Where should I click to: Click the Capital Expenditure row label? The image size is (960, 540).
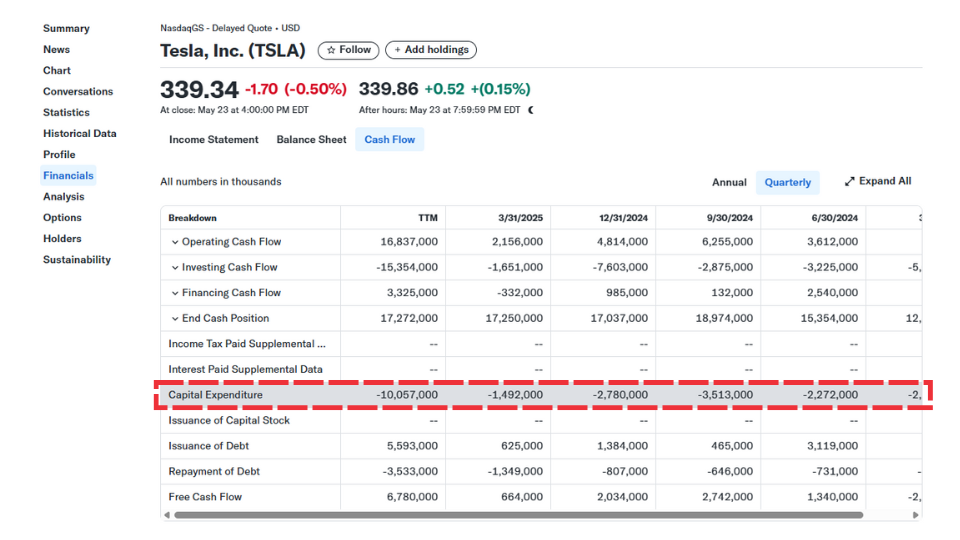[x=216, y=395]
